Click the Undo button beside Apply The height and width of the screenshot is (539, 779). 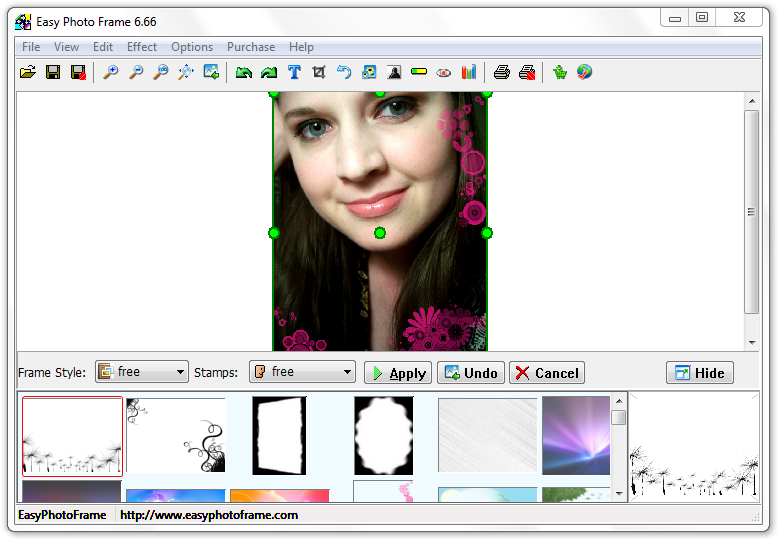[x=471, y=373]
